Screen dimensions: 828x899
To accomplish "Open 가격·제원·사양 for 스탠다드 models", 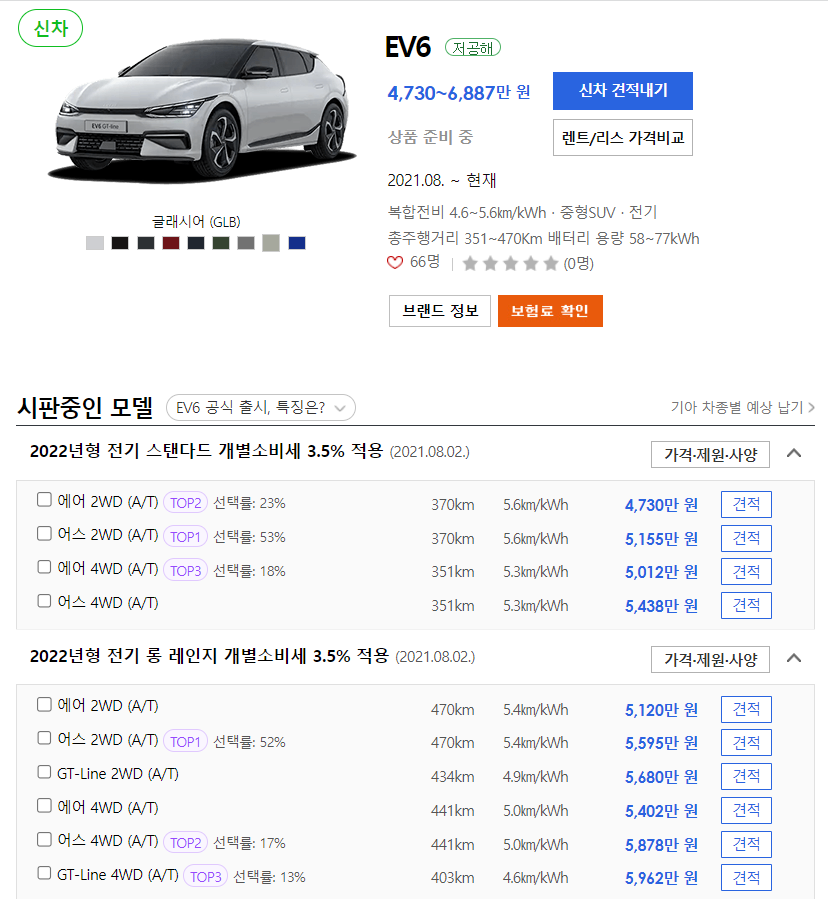I will (x=710, y=455).
